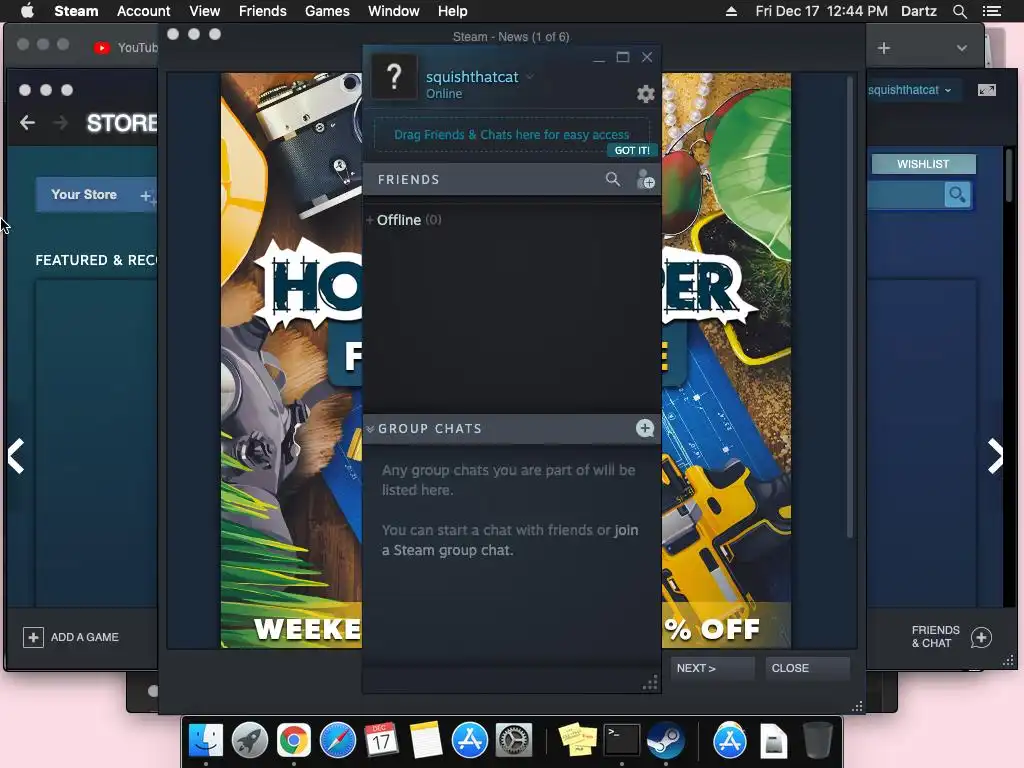Image resolution: width=1024 pixels, height=768 pixels.
Task: Click the friends list resize grip
Action: (x=650, y=683)
